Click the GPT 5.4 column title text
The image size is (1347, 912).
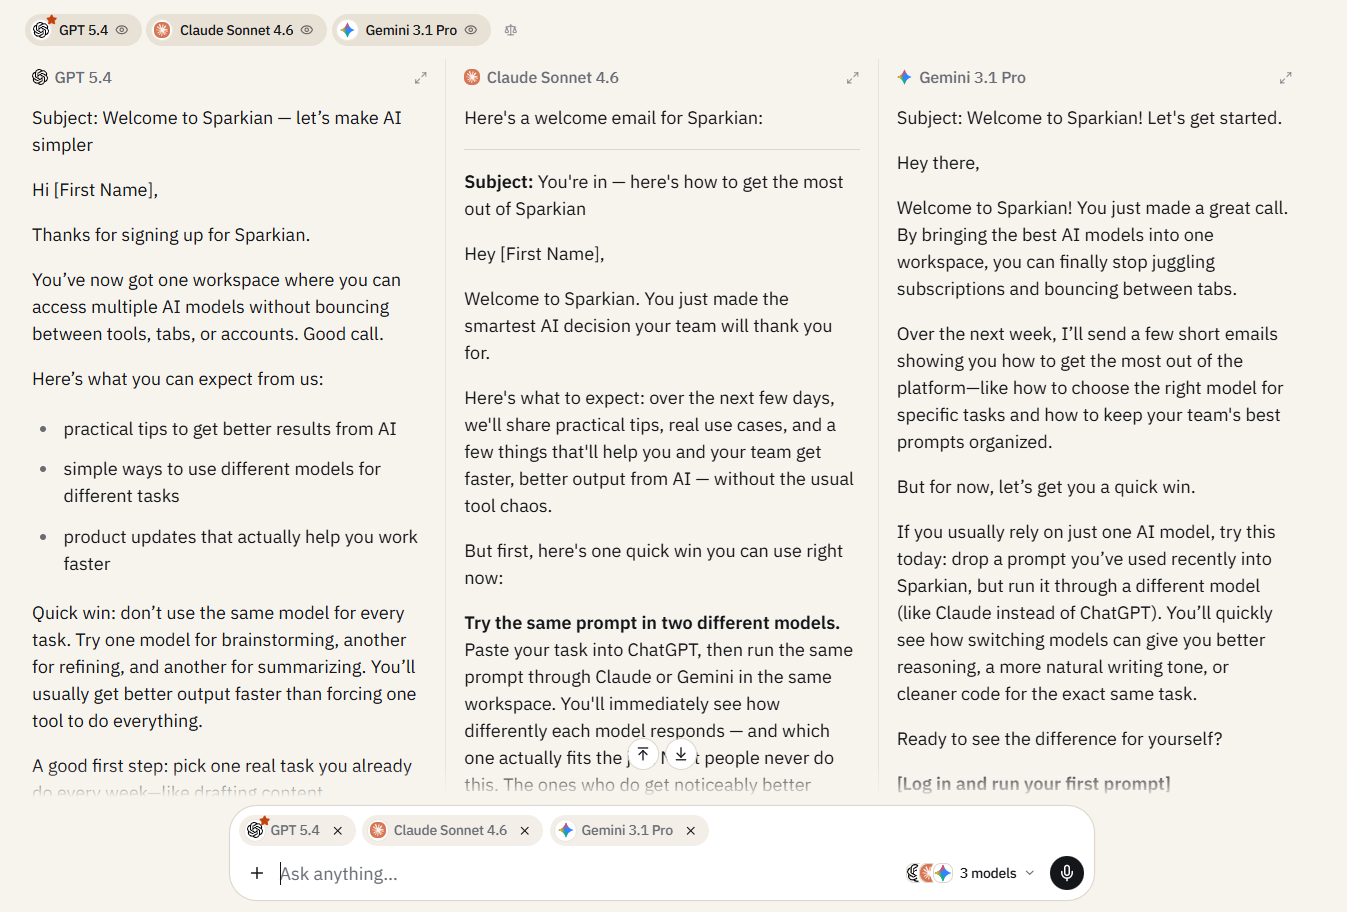point(83,77)
